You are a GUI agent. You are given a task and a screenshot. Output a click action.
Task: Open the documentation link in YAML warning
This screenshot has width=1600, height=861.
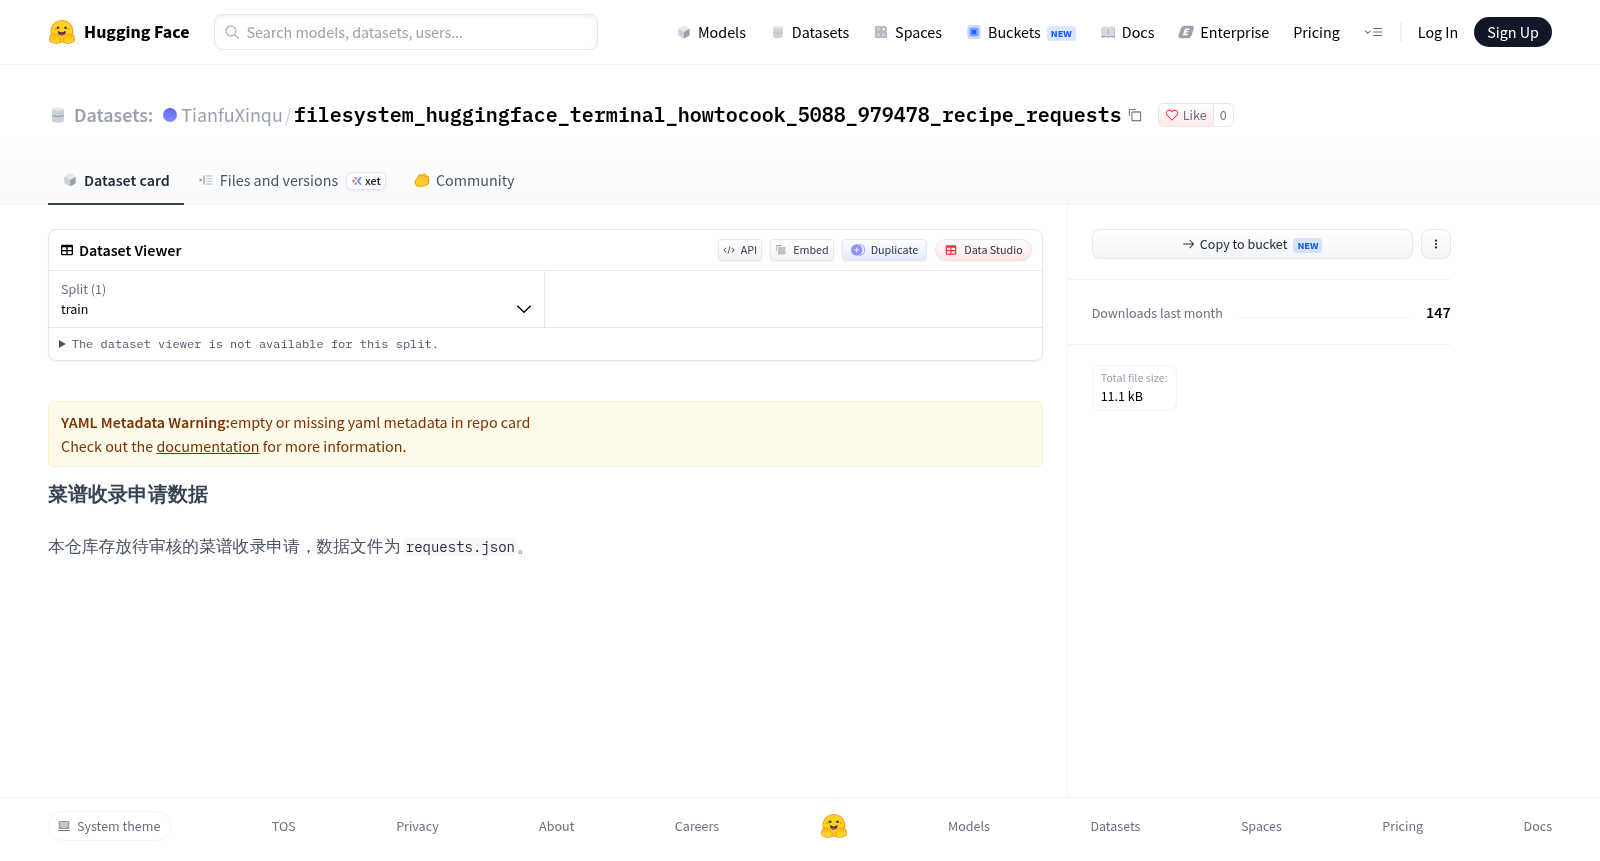pyautogui.click(x=208, y=447)
